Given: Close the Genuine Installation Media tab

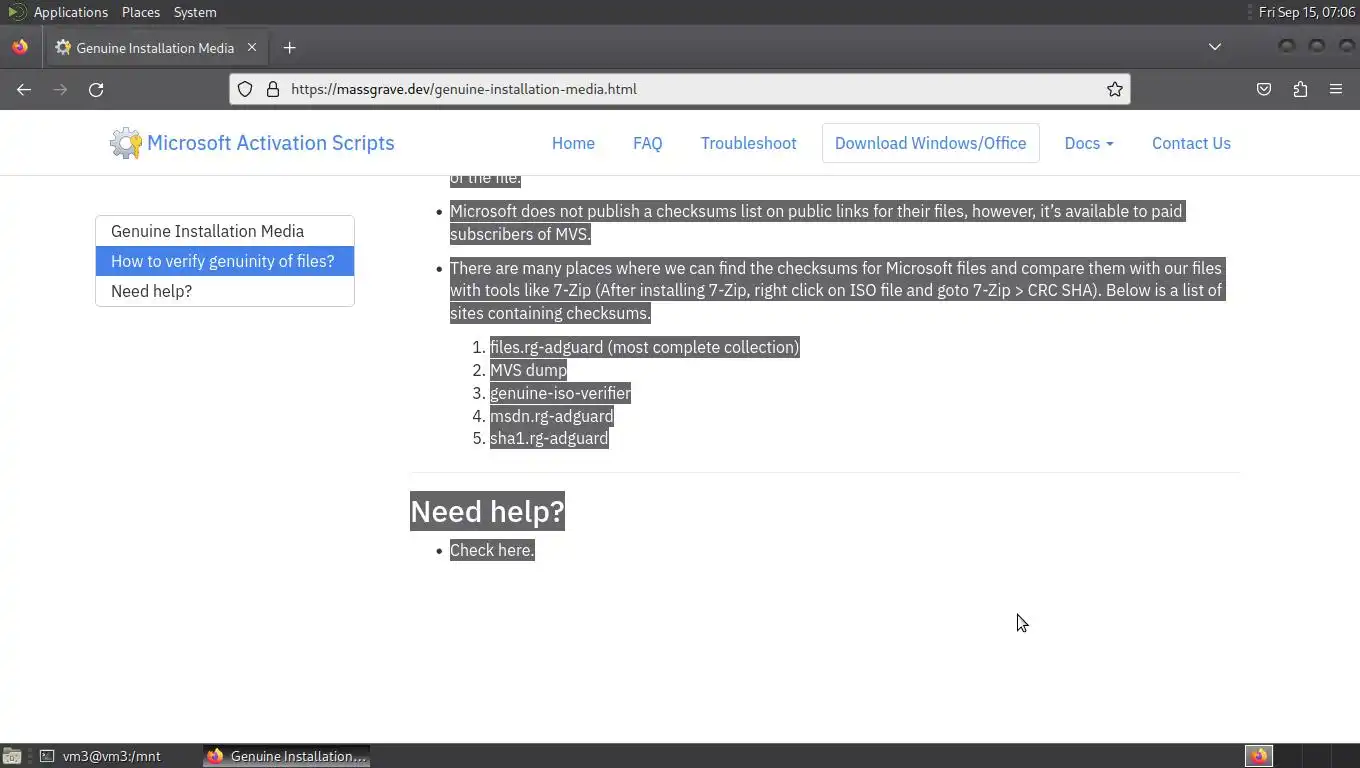Looking at the screenshot, I should (252, 47).
